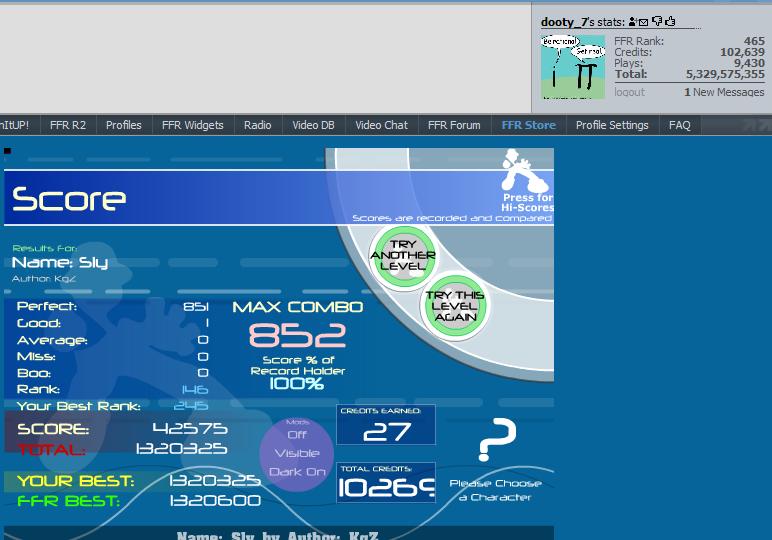Toggle the Mods circle showing Dark On
The height and width of the screenshot is (540, 772).
[297, 453]
